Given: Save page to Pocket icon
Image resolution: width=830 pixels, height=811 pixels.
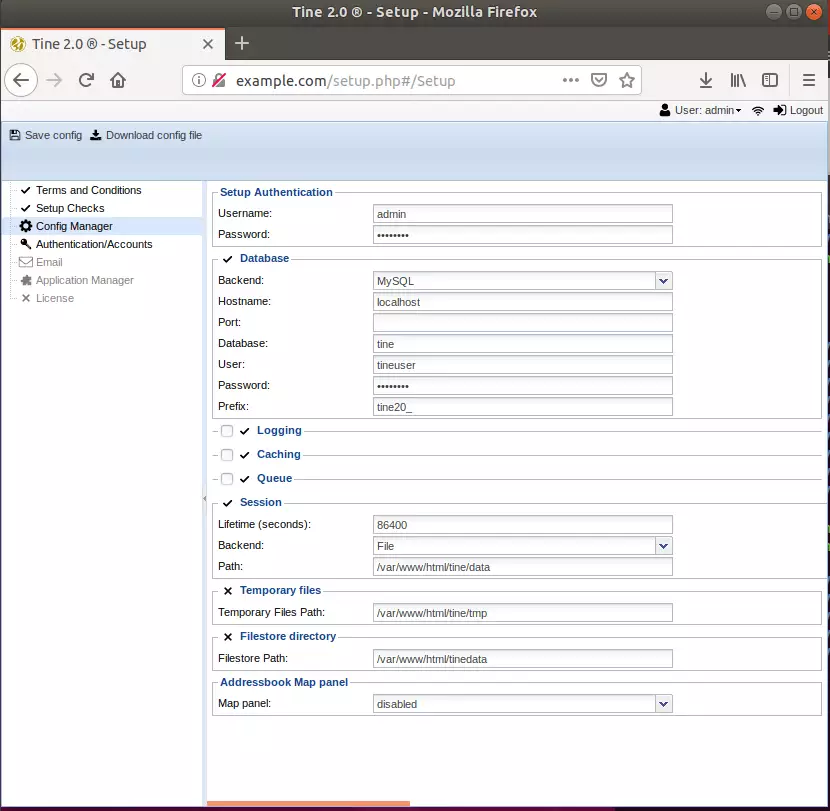Looking at the screenshot, I should [599, 80].
